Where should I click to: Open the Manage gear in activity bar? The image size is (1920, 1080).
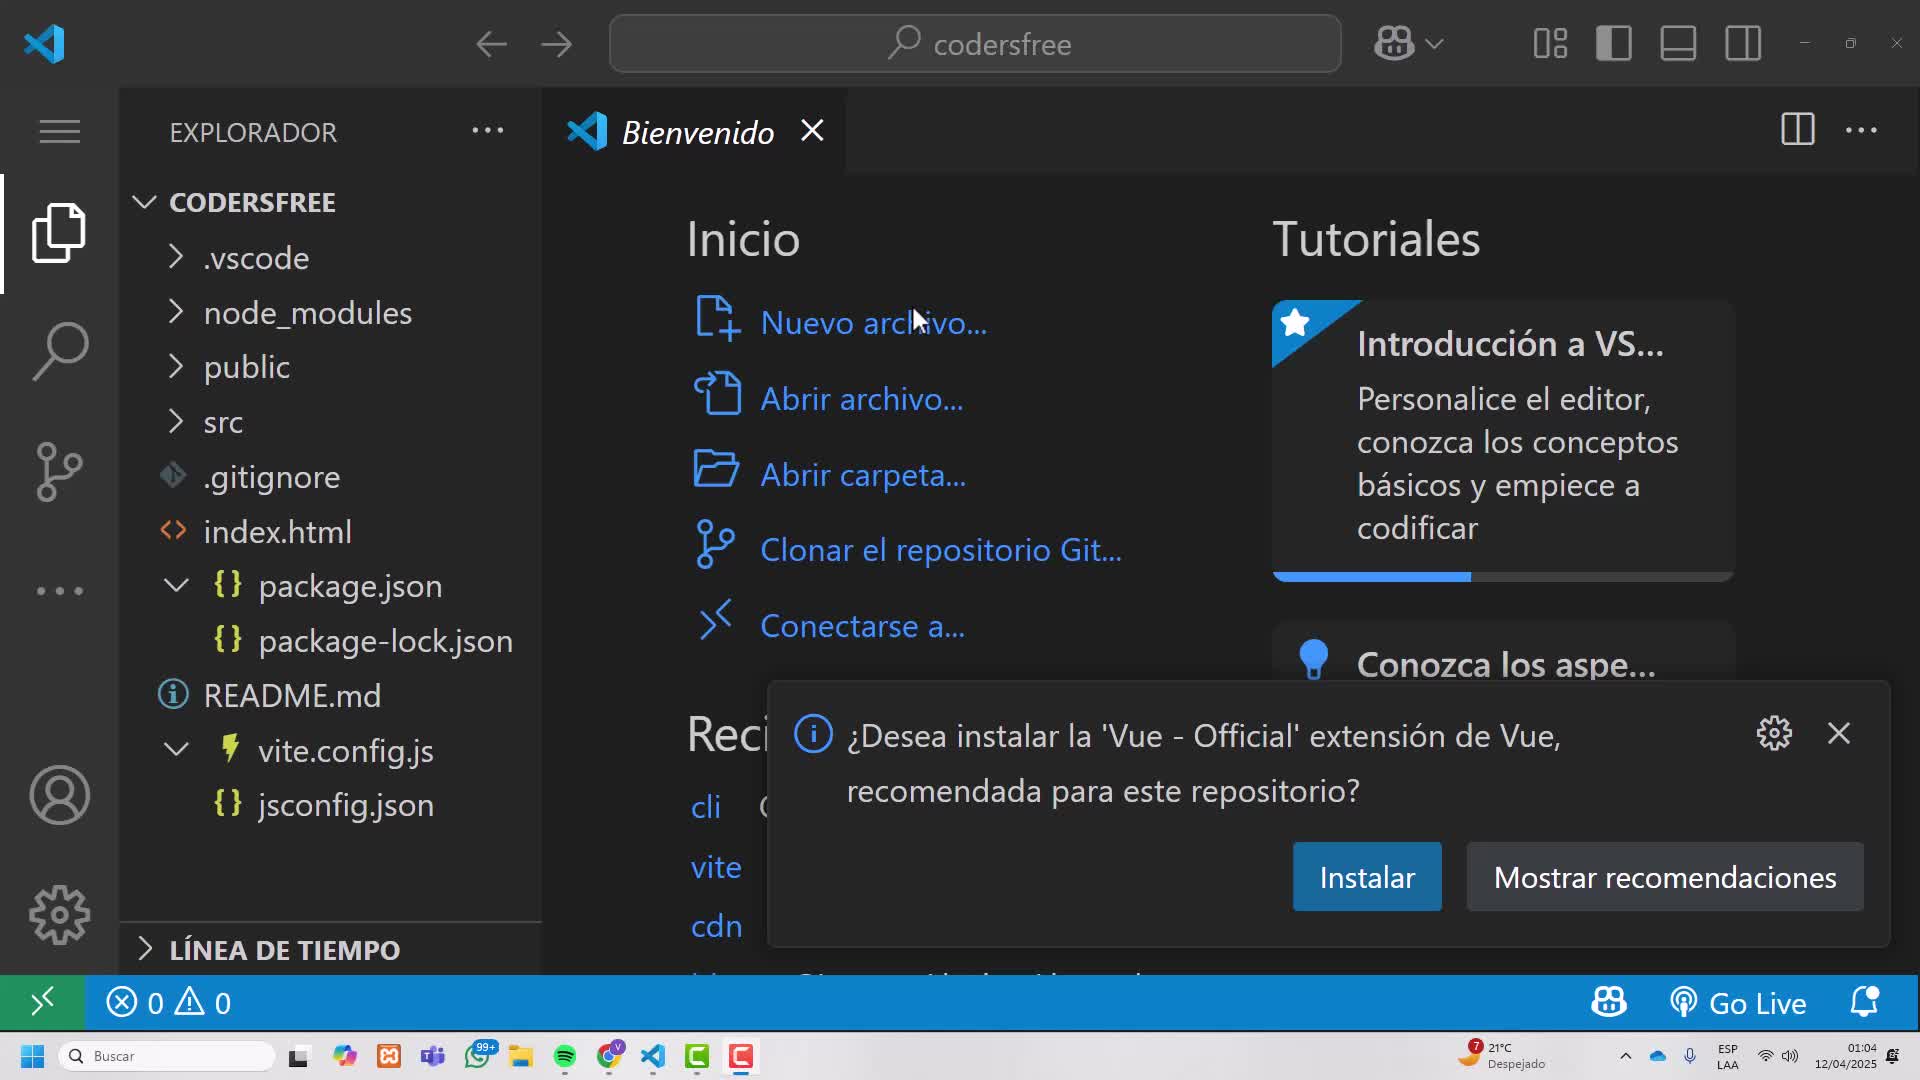coord(59,915)
